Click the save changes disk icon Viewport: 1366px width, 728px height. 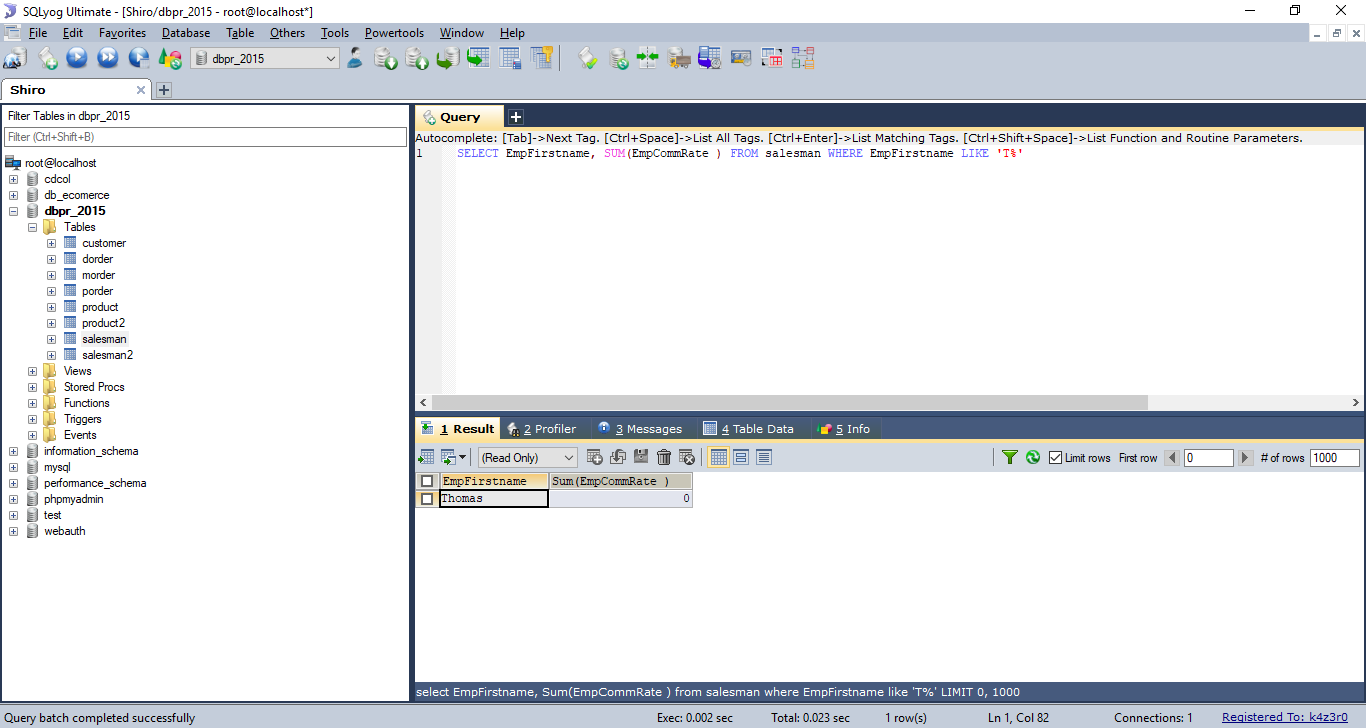(x=641, y=457)
